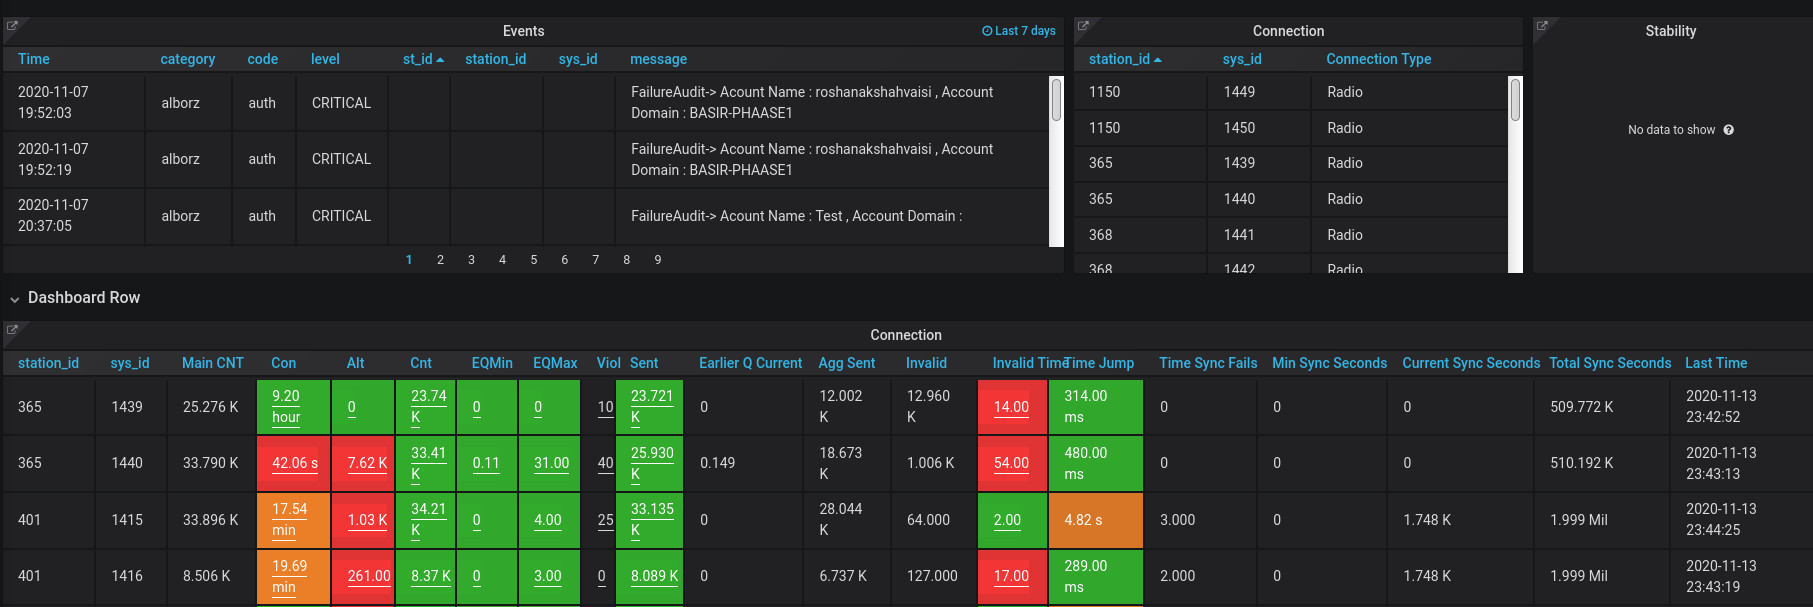Viewport: 1813px width, 607px height.
Task: Jump to page 9 of the Events table
Action: coord(657,260)
